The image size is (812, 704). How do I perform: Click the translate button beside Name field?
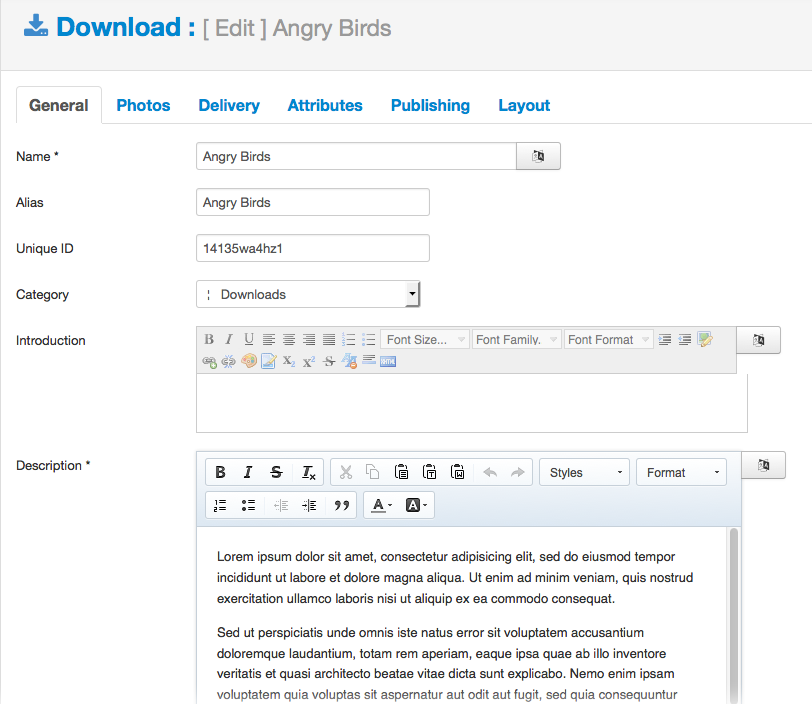(538, 156)
